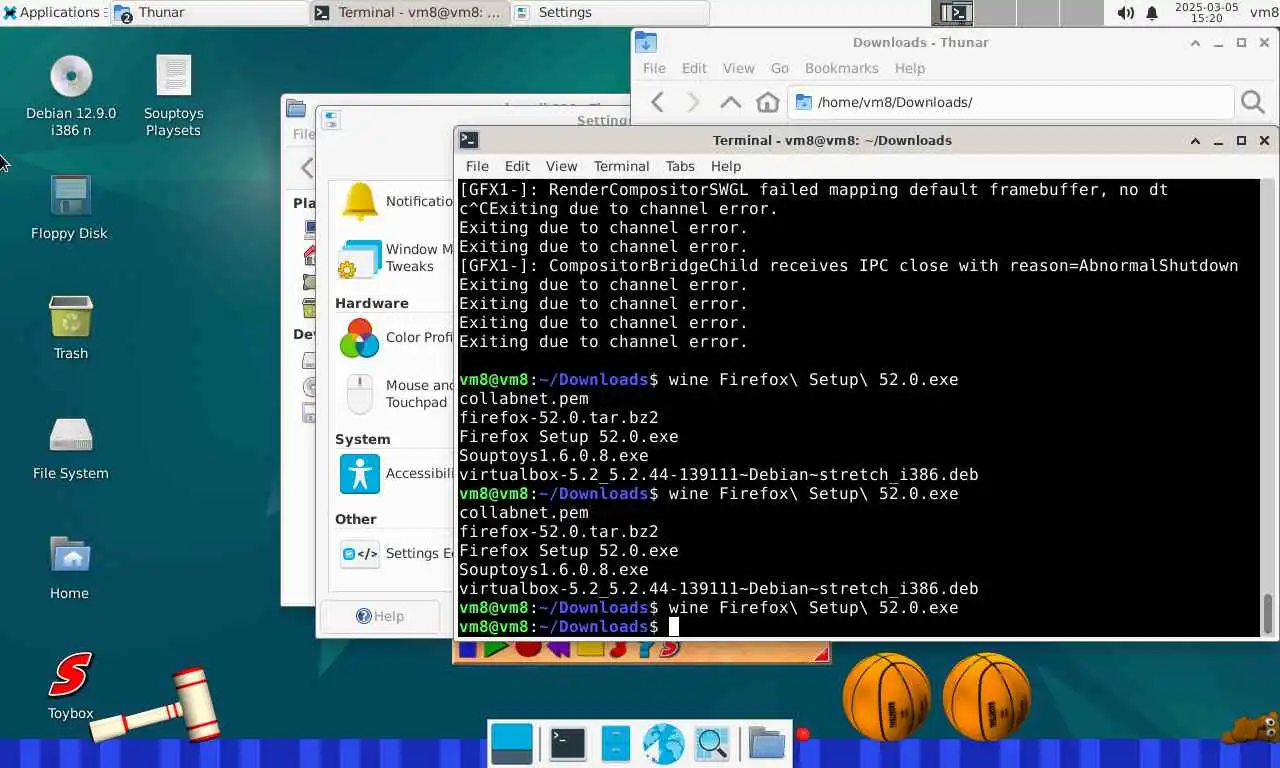Viewport: 1280px width, 768px height.
Task: Click the volume icon in the top panel
Action: [x=1125, y=13]
